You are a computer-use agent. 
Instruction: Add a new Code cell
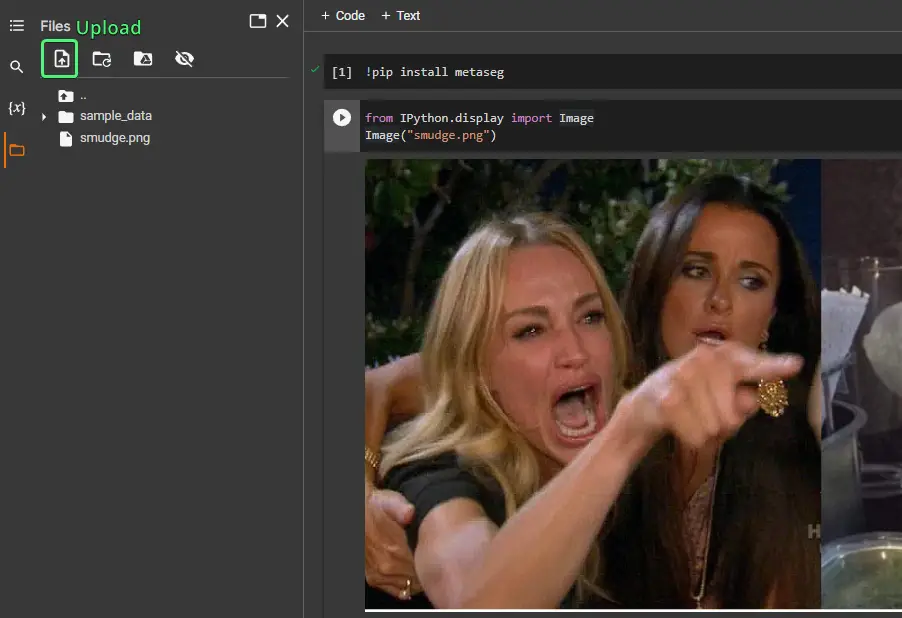[343, 16]
